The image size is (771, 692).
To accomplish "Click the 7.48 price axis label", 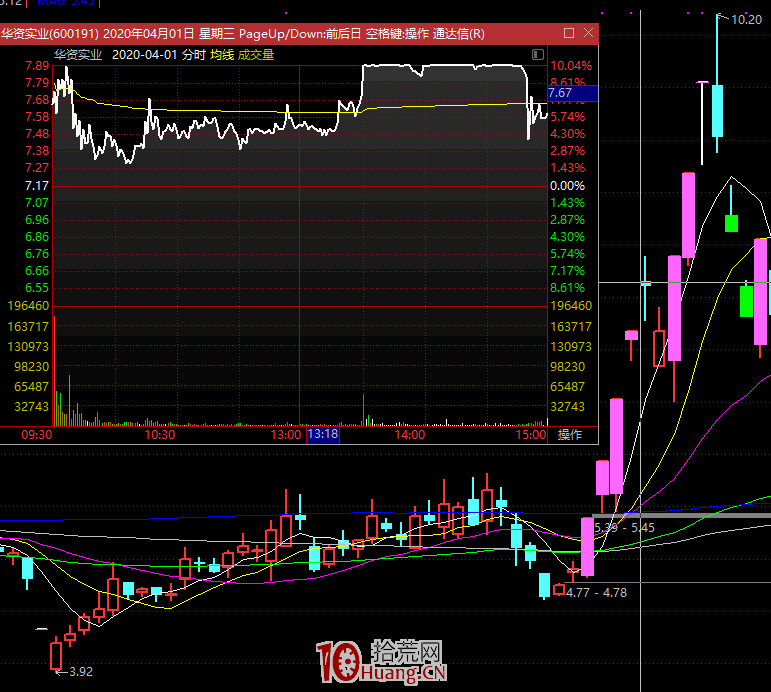I will [x=37, y=134].
